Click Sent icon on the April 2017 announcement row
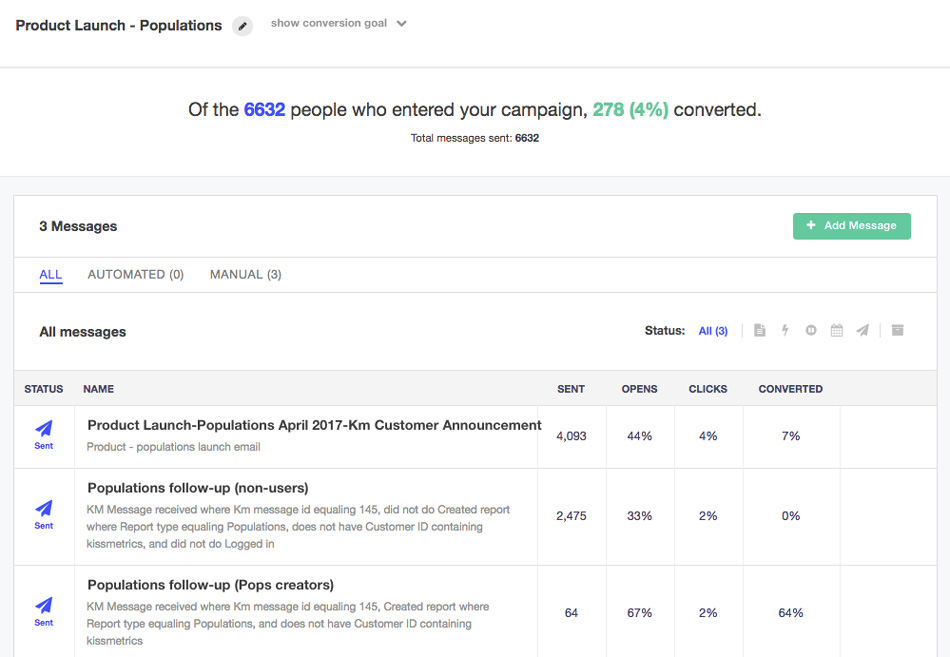 pos(44,436)
